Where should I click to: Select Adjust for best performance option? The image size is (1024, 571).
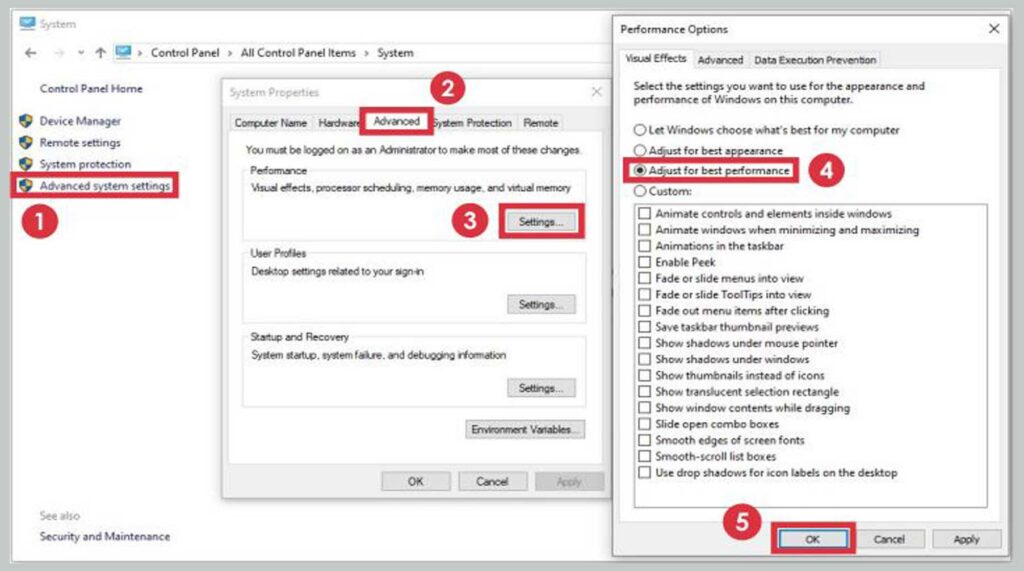point(640,171)
